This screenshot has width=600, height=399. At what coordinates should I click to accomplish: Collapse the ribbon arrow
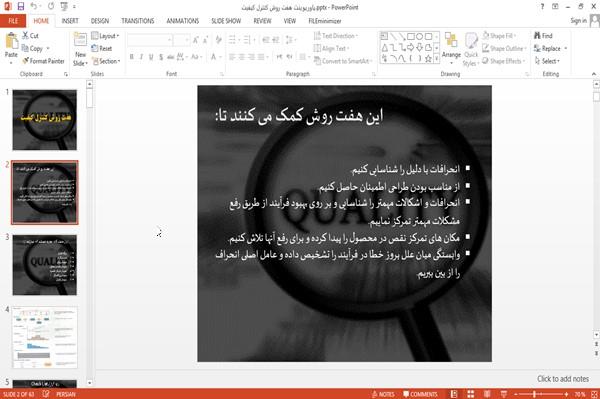coord(593,74)
